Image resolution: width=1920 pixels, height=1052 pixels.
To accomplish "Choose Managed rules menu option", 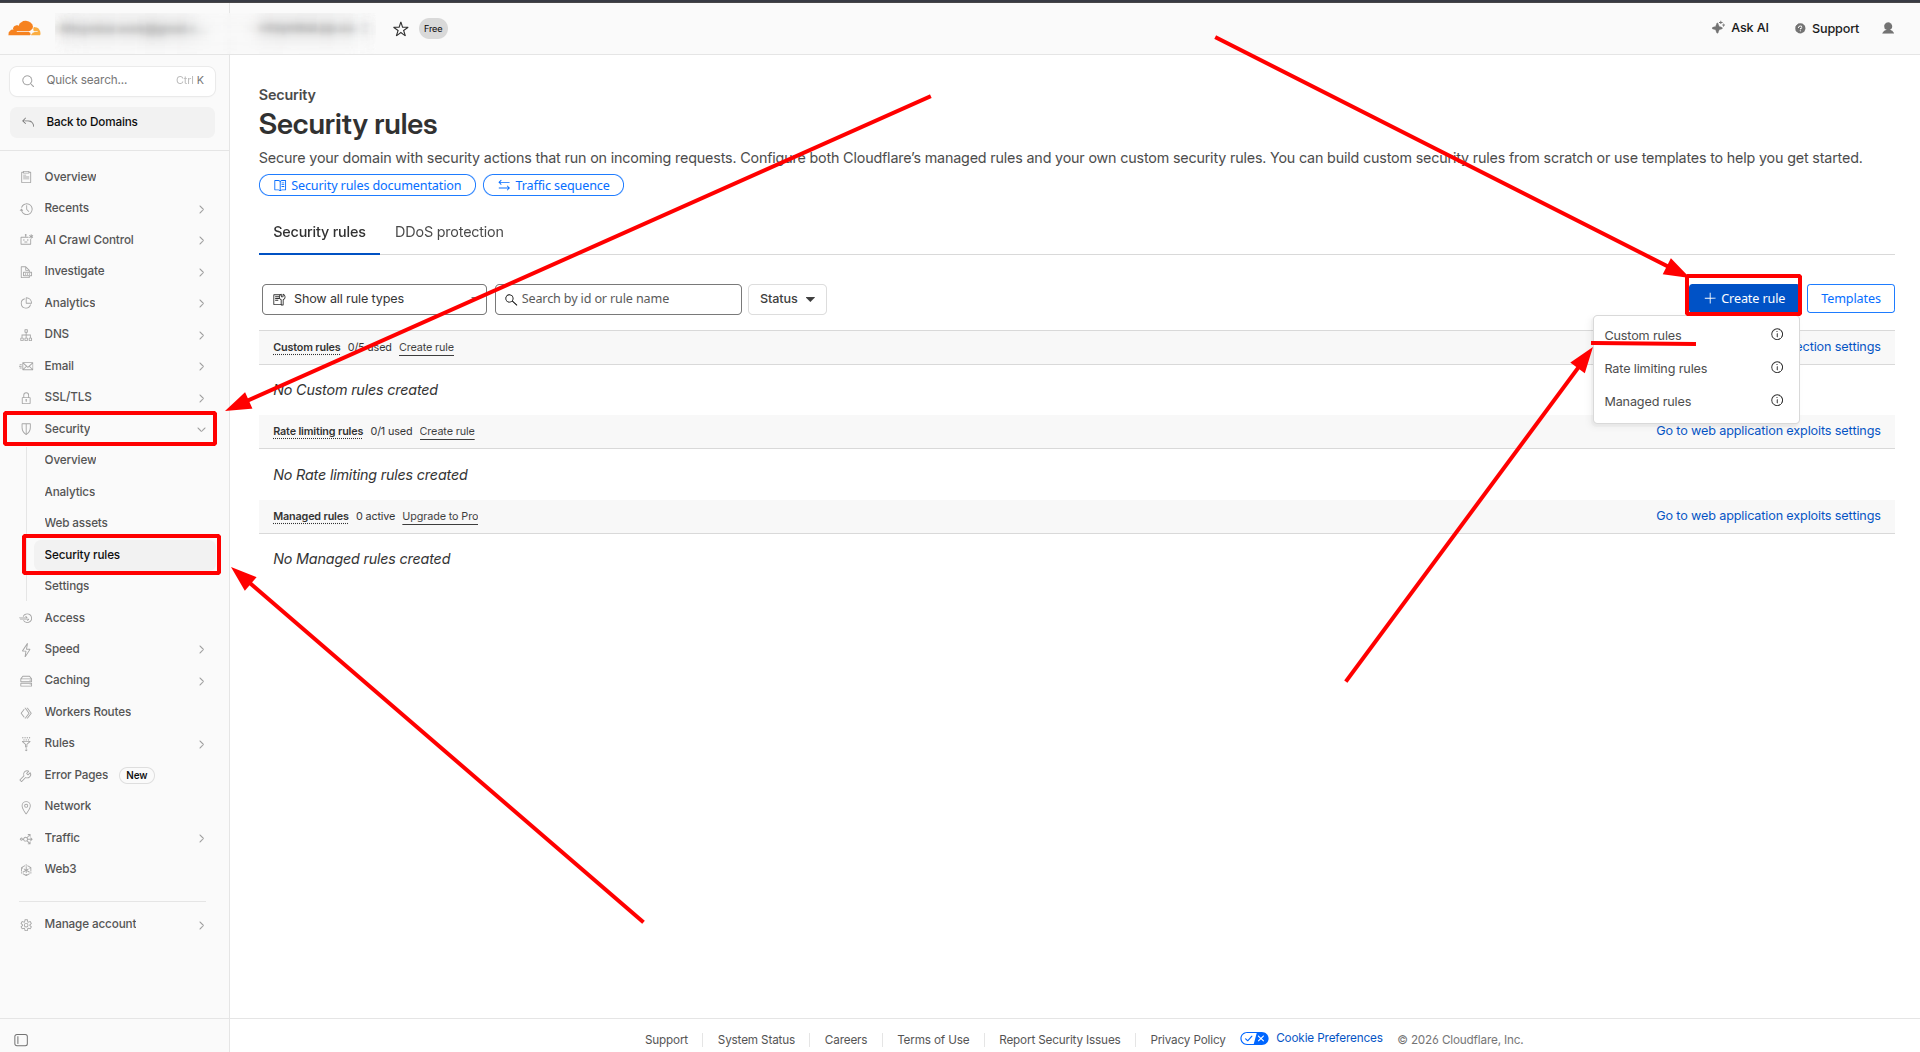I will click(x=1648, y=402).
